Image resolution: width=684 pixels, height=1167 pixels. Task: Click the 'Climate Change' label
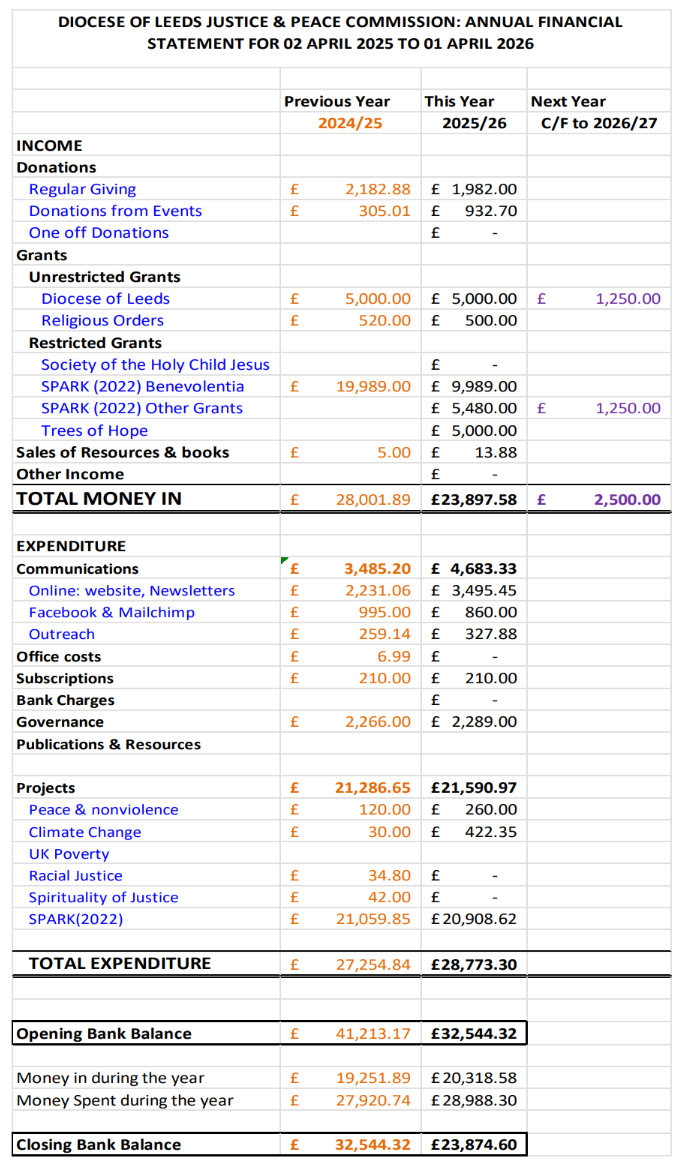[x=85, y=832]
